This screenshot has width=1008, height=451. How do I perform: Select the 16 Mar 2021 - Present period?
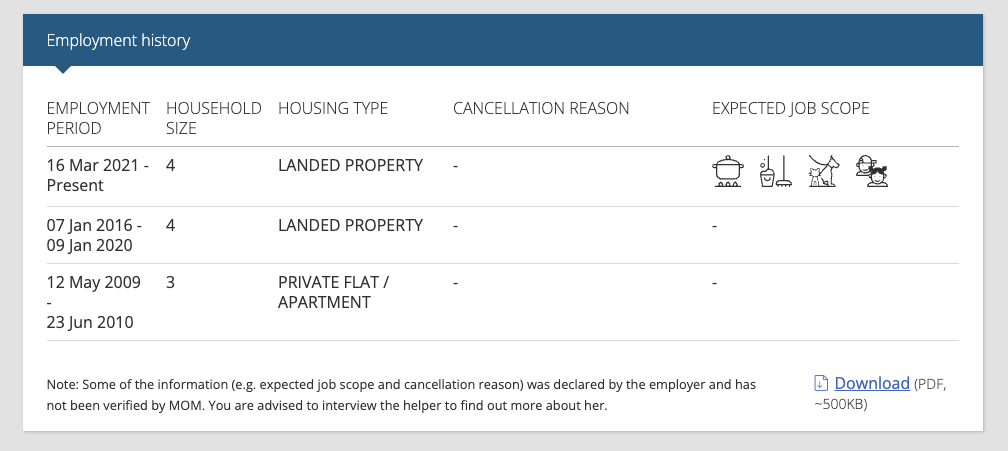point(98,175)
